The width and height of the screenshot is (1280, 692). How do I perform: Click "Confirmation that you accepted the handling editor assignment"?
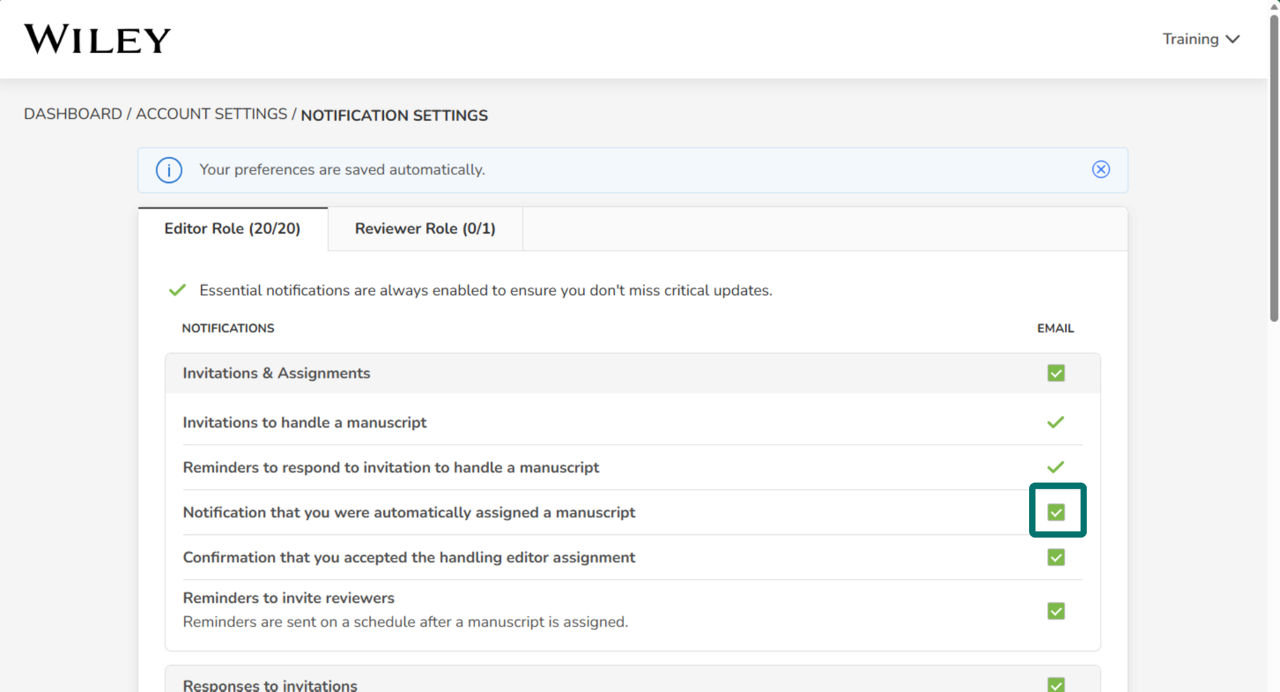(x=409, y=557)
